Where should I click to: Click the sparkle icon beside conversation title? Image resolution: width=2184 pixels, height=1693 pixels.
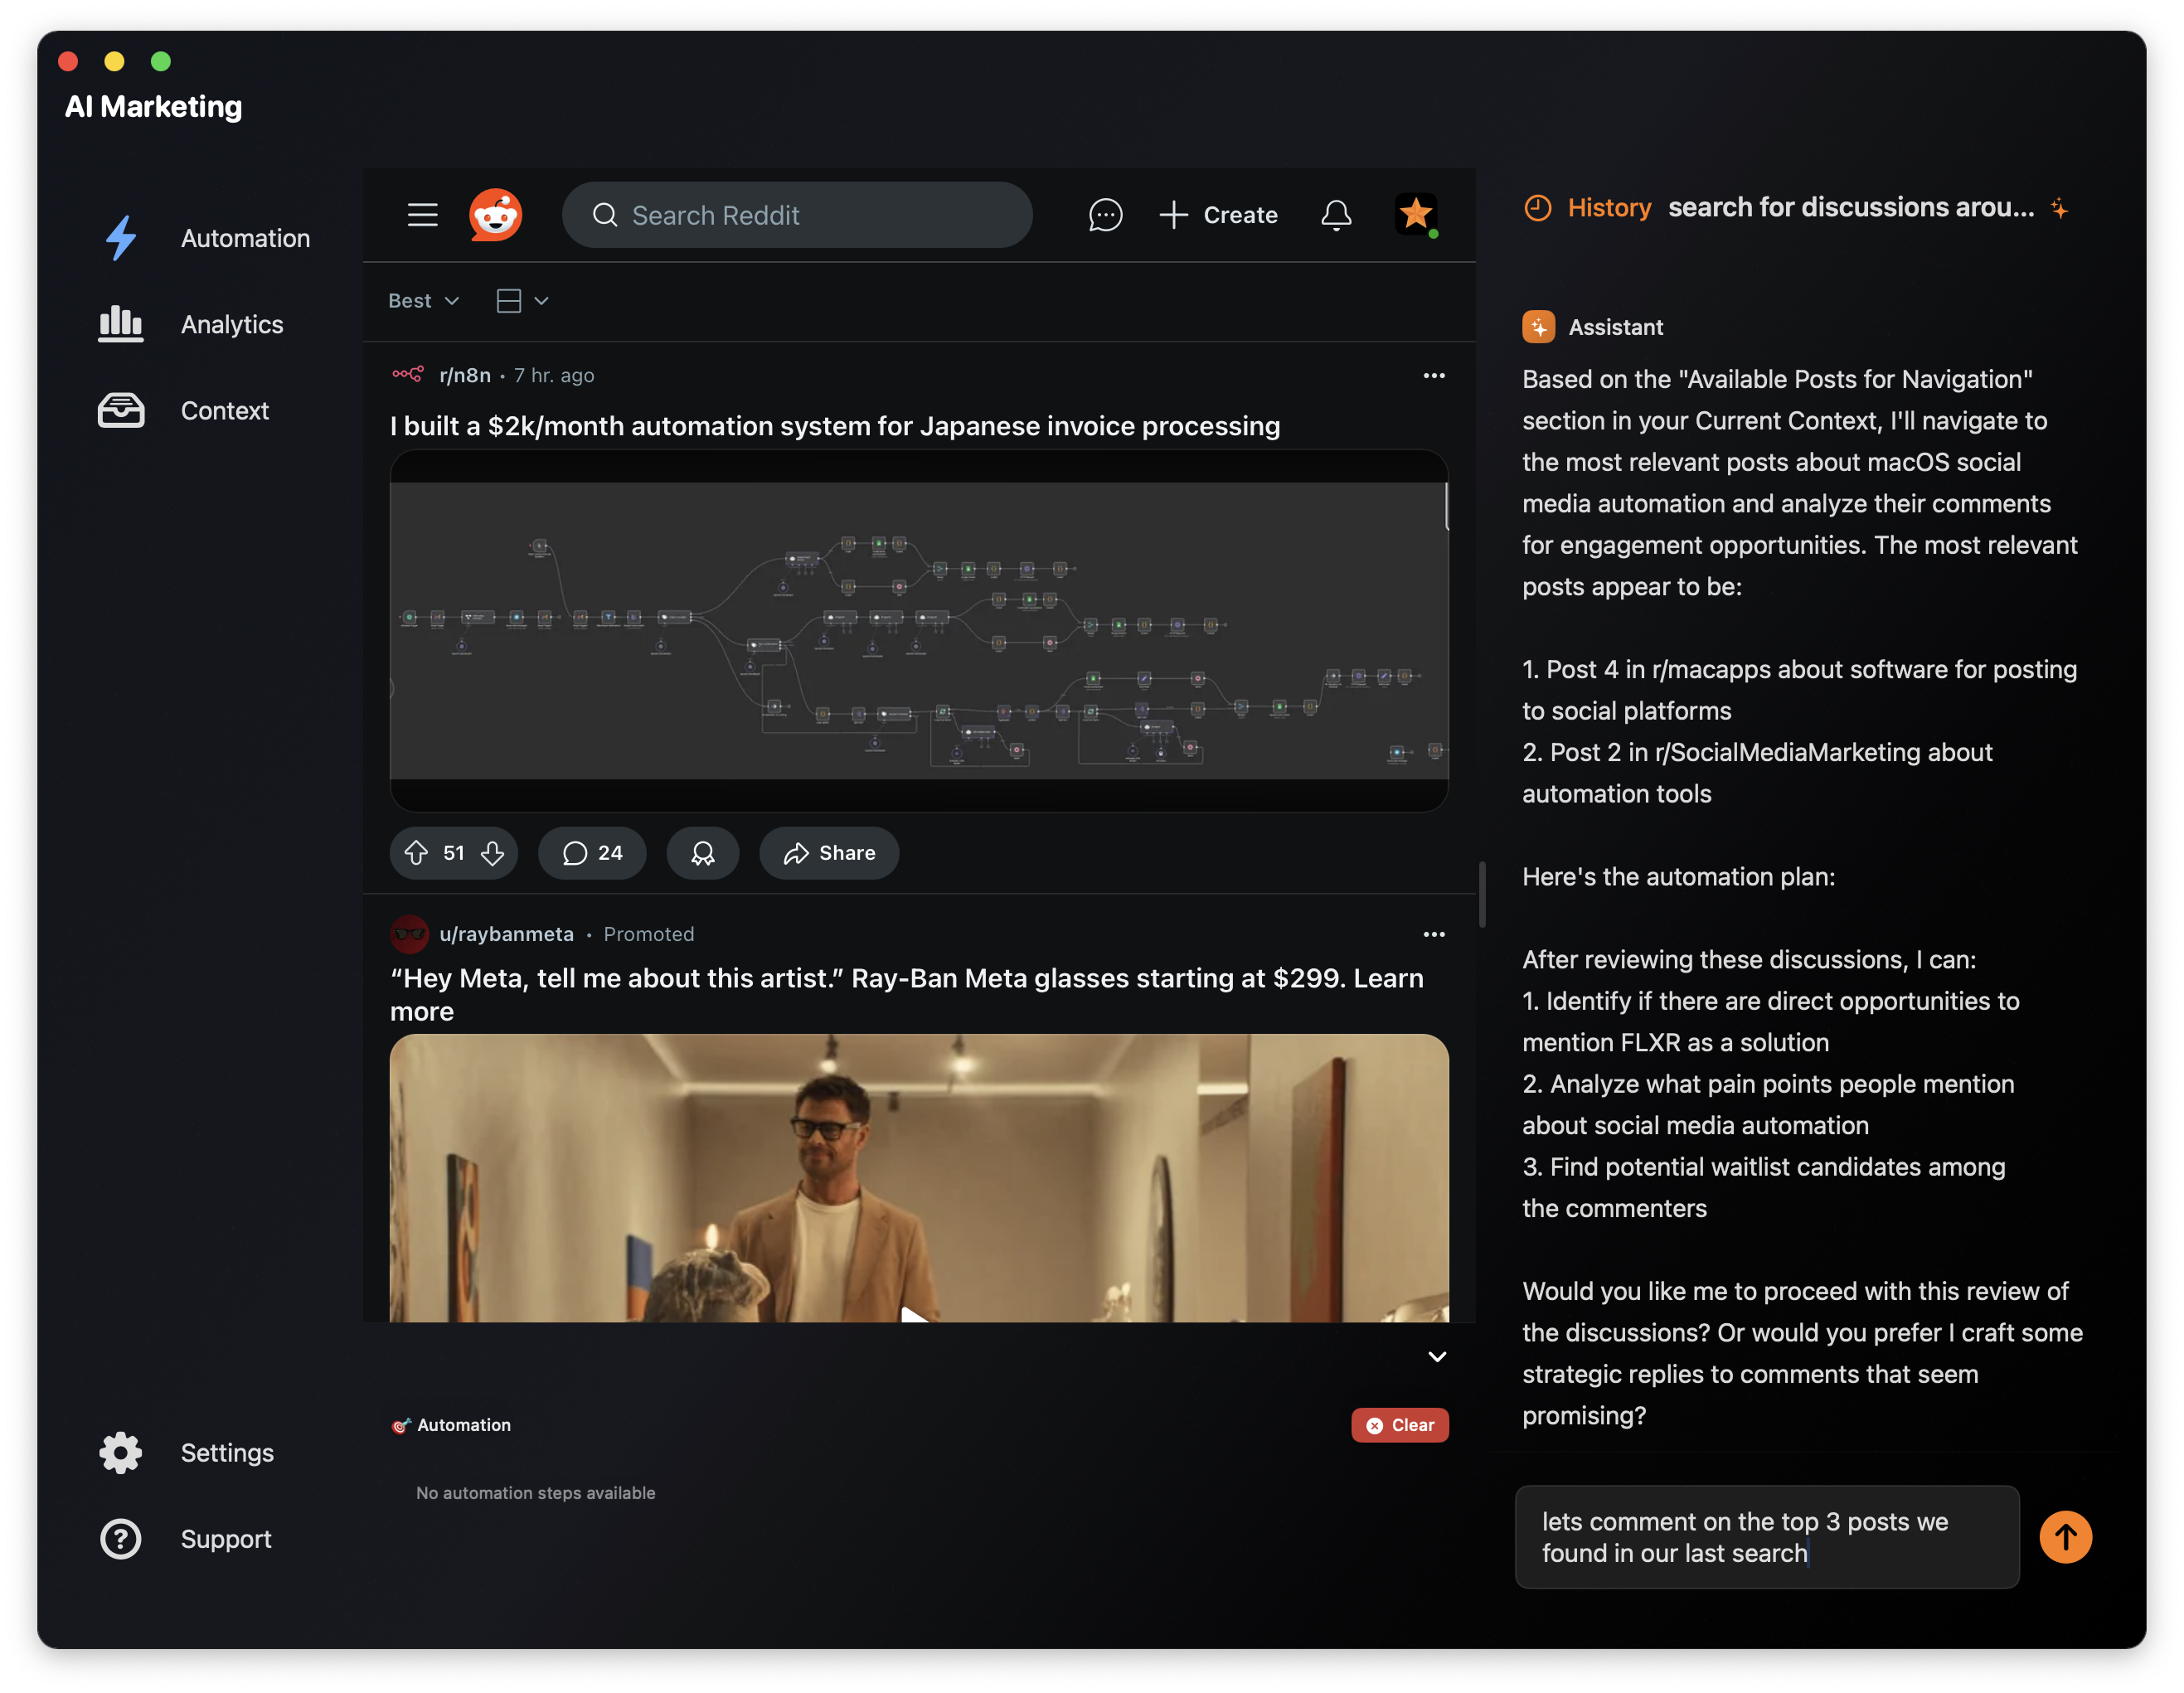click(2059, 208)
